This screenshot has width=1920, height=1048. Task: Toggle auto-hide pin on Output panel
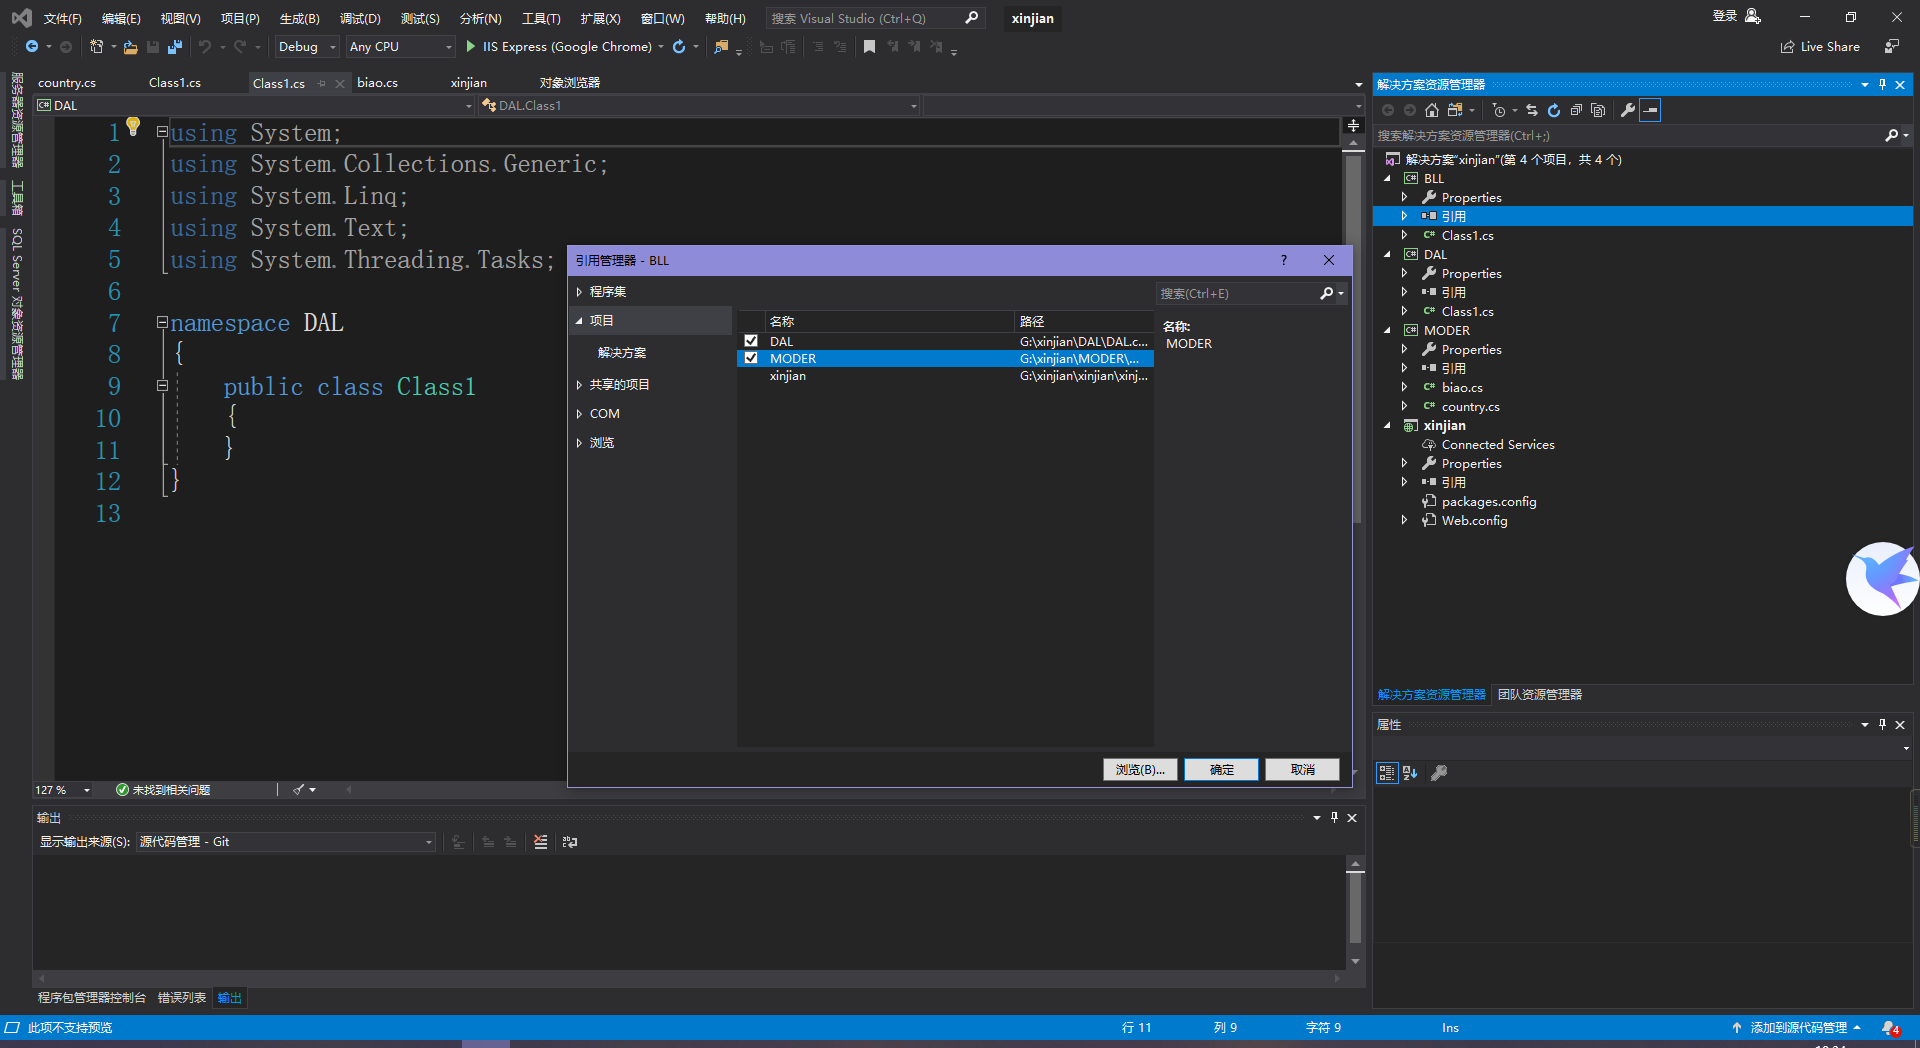[x=1334, y=818]
